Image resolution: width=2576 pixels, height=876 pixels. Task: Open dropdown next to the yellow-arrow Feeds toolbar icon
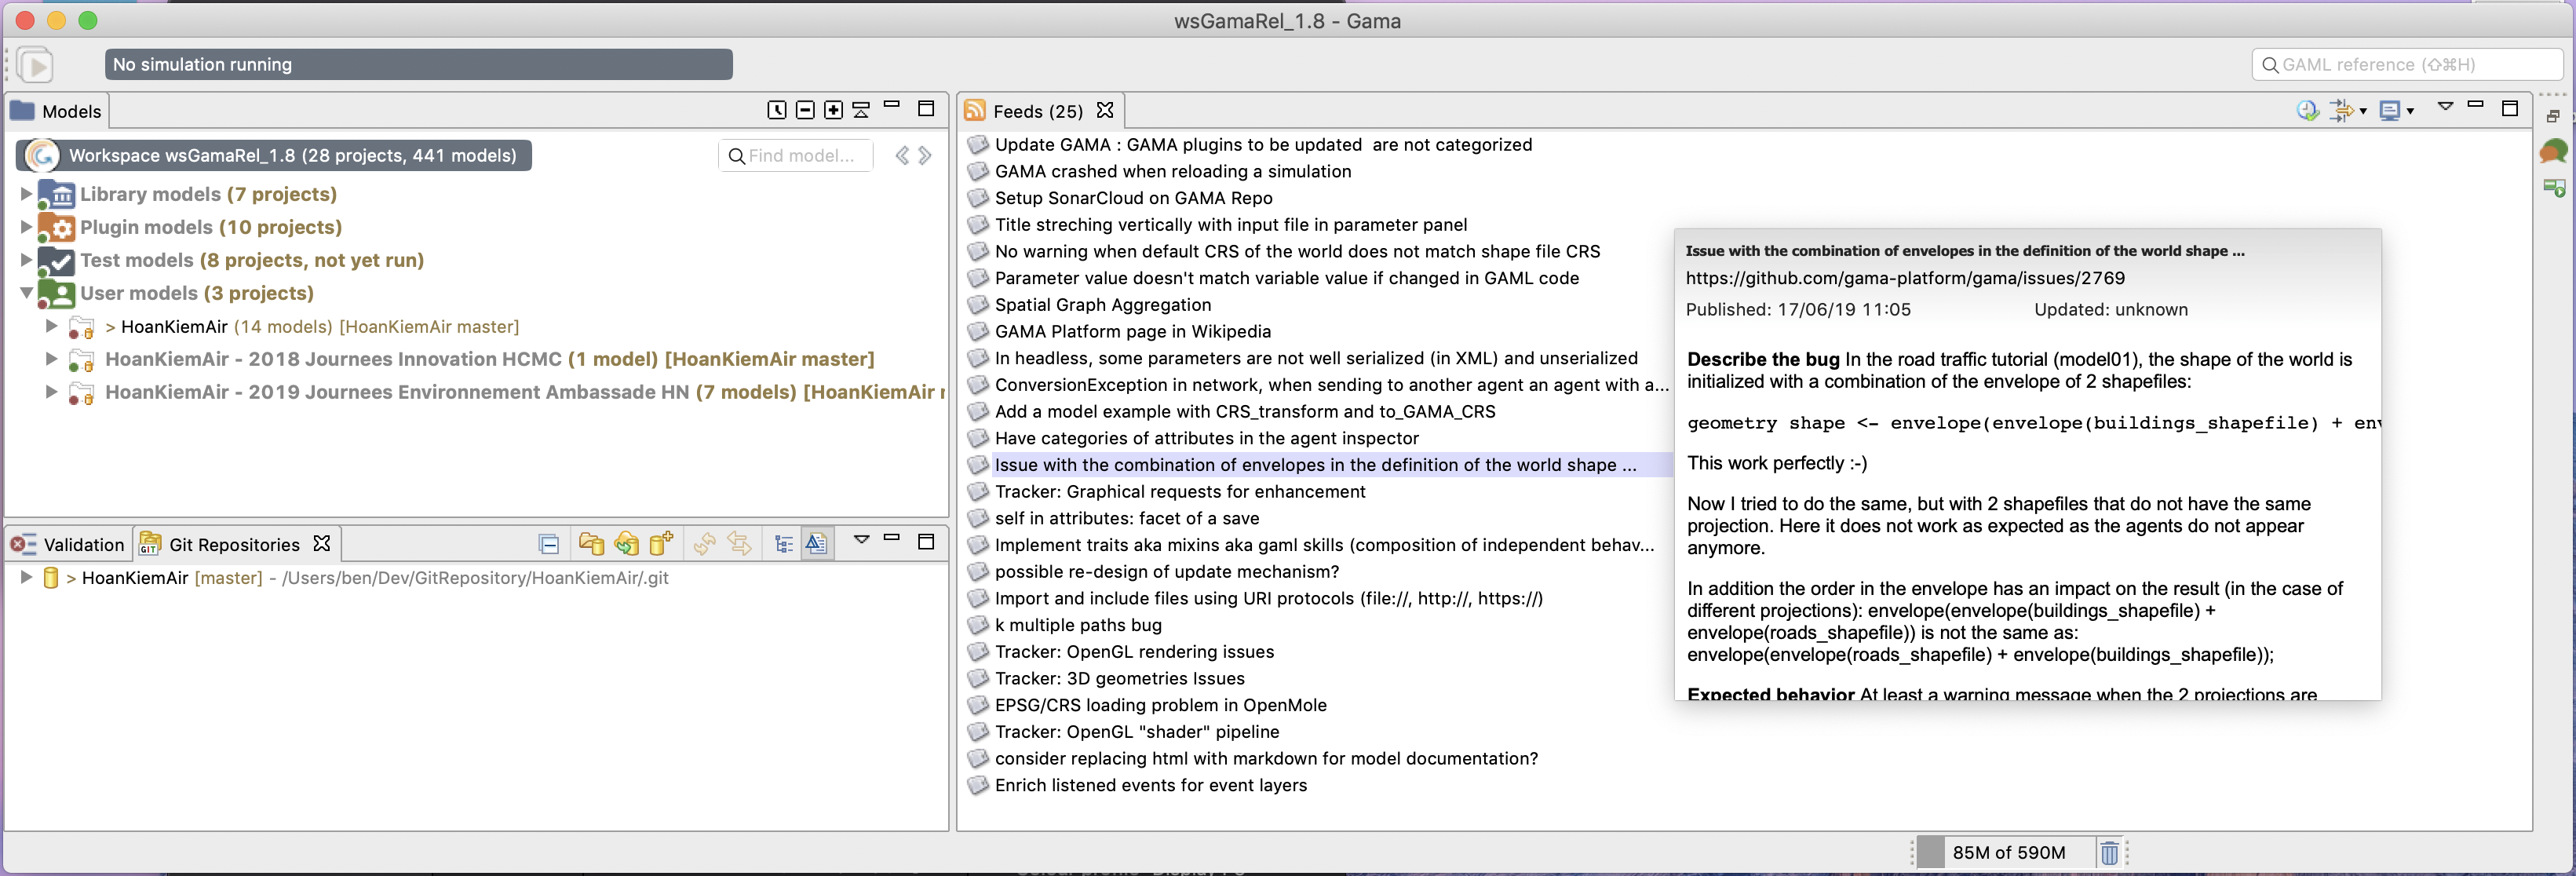pos(2363,111)
